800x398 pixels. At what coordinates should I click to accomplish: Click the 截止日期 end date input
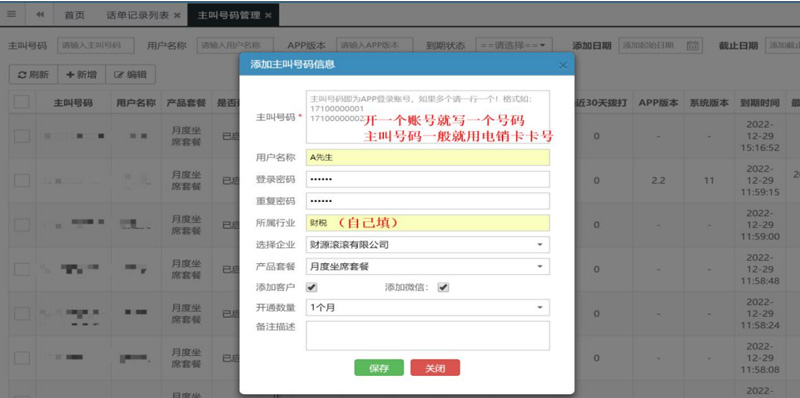[783, 45]
